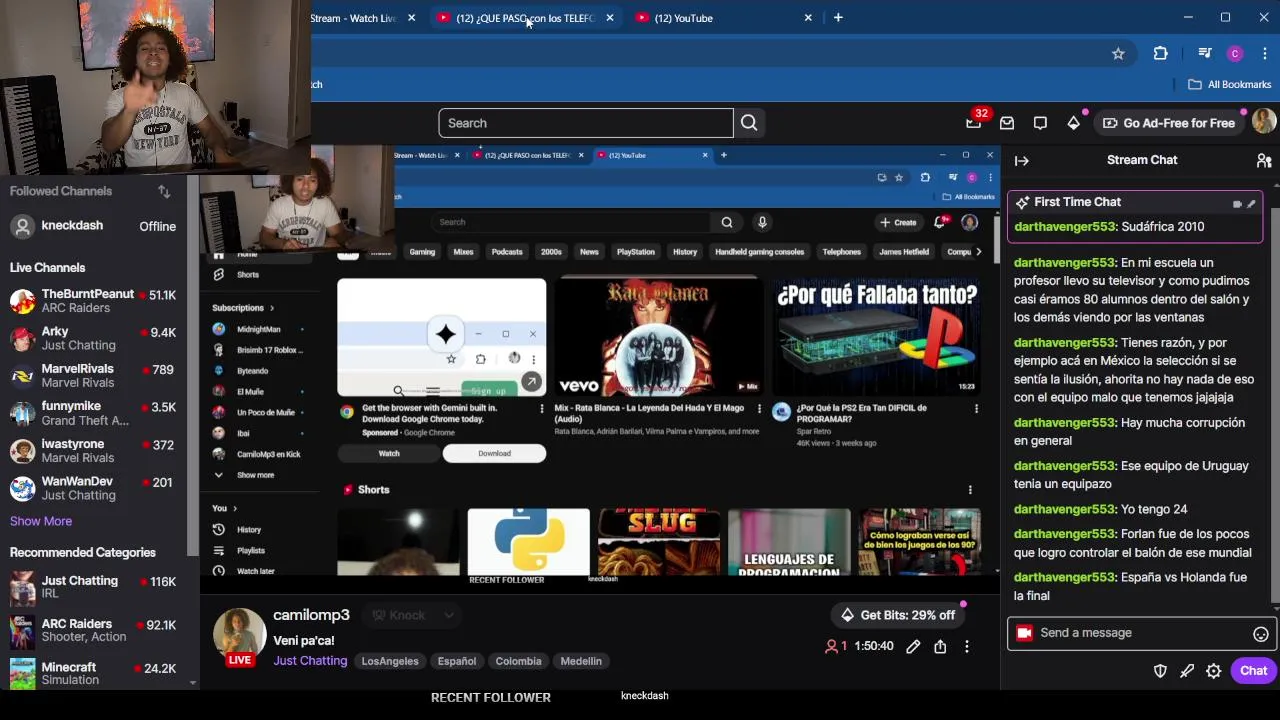Click the video icon inside message box

pos(1024,633)
